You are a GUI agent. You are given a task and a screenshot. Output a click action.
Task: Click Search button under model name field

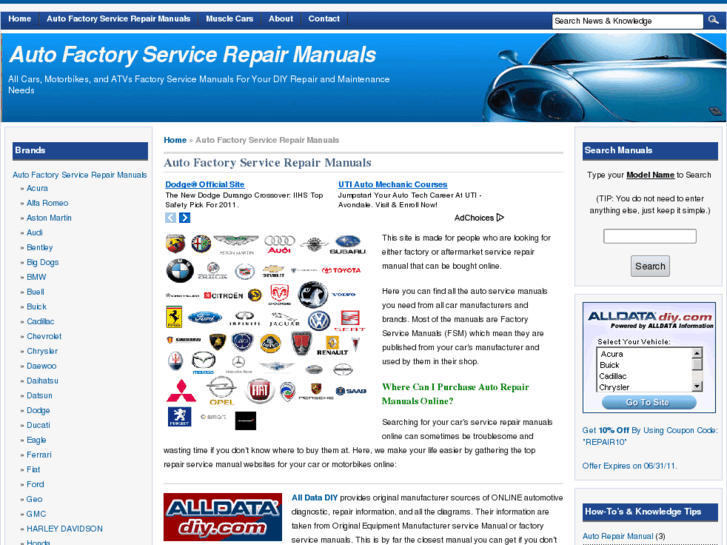pyautogui.click(x=650, y=266)
